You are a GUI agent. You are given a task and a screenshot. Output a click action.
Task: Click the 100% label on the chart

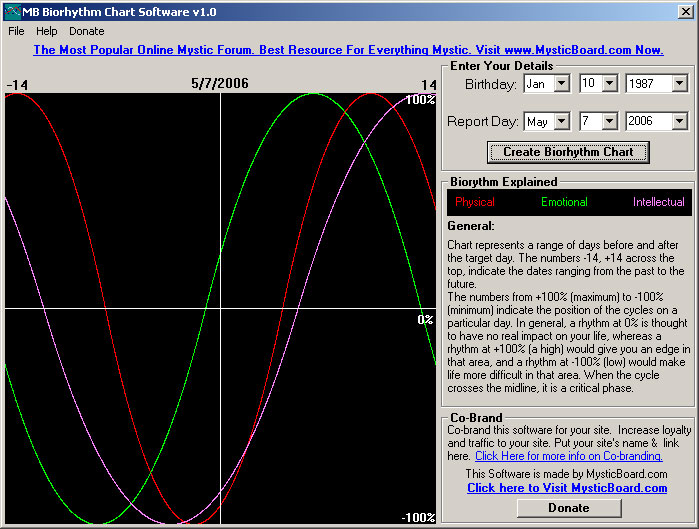pos(420,99)
